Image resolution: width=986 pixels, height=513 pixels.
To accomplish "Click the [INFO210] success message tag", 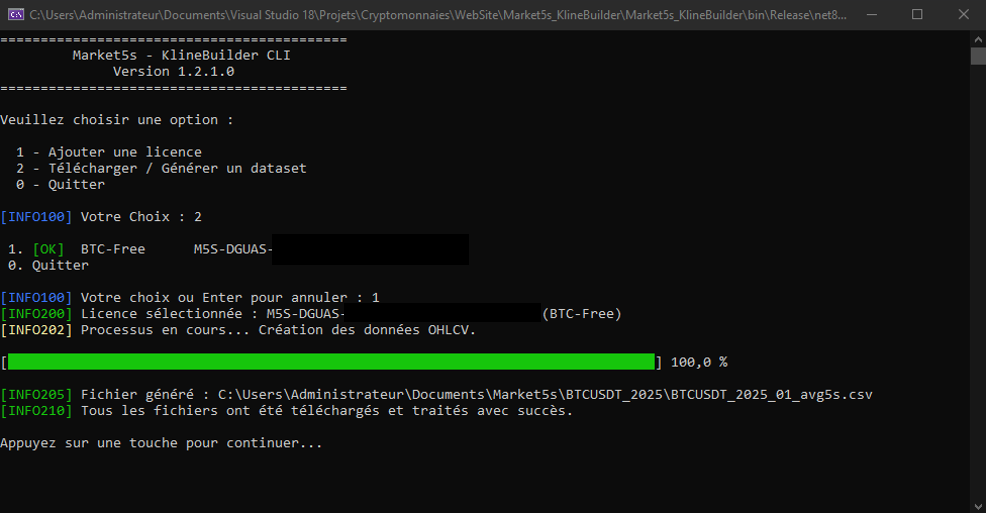I will click(x=36, y=411).
